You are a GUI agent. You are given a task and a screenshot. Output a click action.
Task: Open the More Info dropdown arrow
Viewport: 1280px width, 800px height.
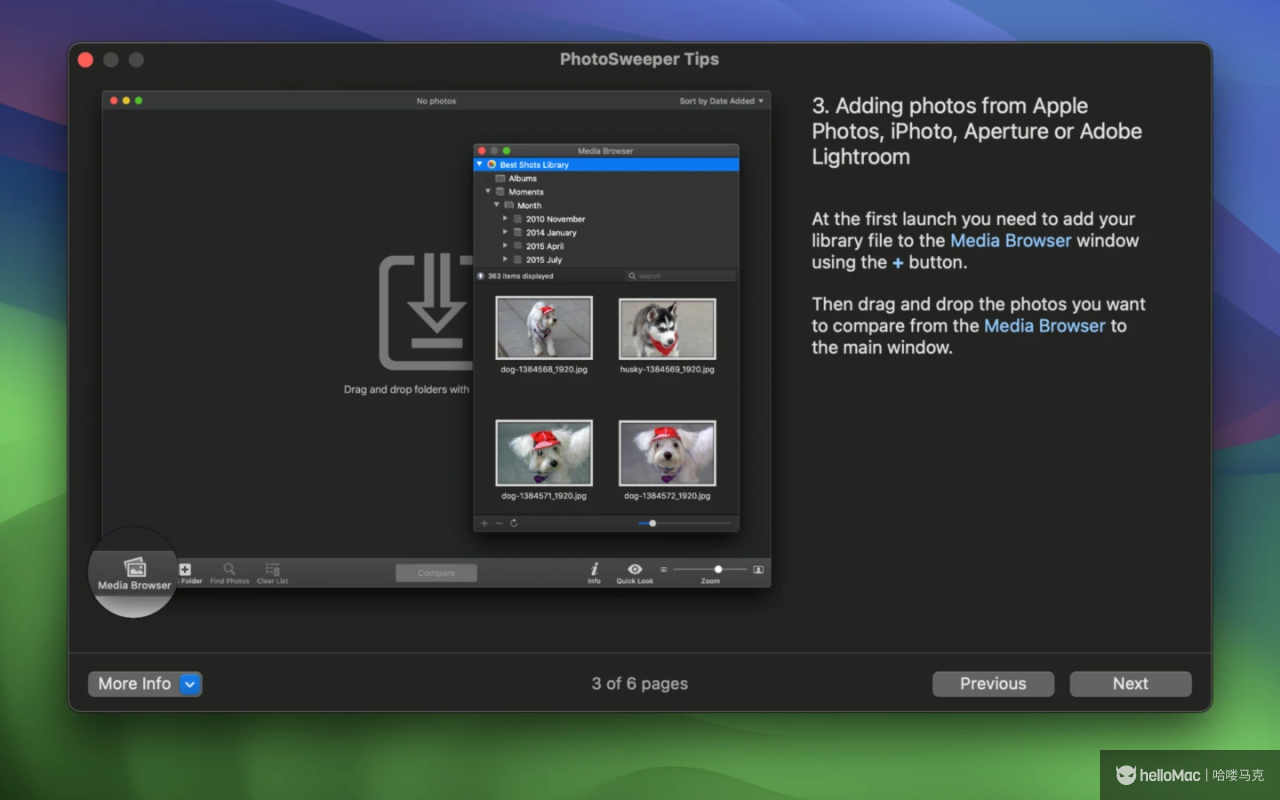click(x=190, y=684)
